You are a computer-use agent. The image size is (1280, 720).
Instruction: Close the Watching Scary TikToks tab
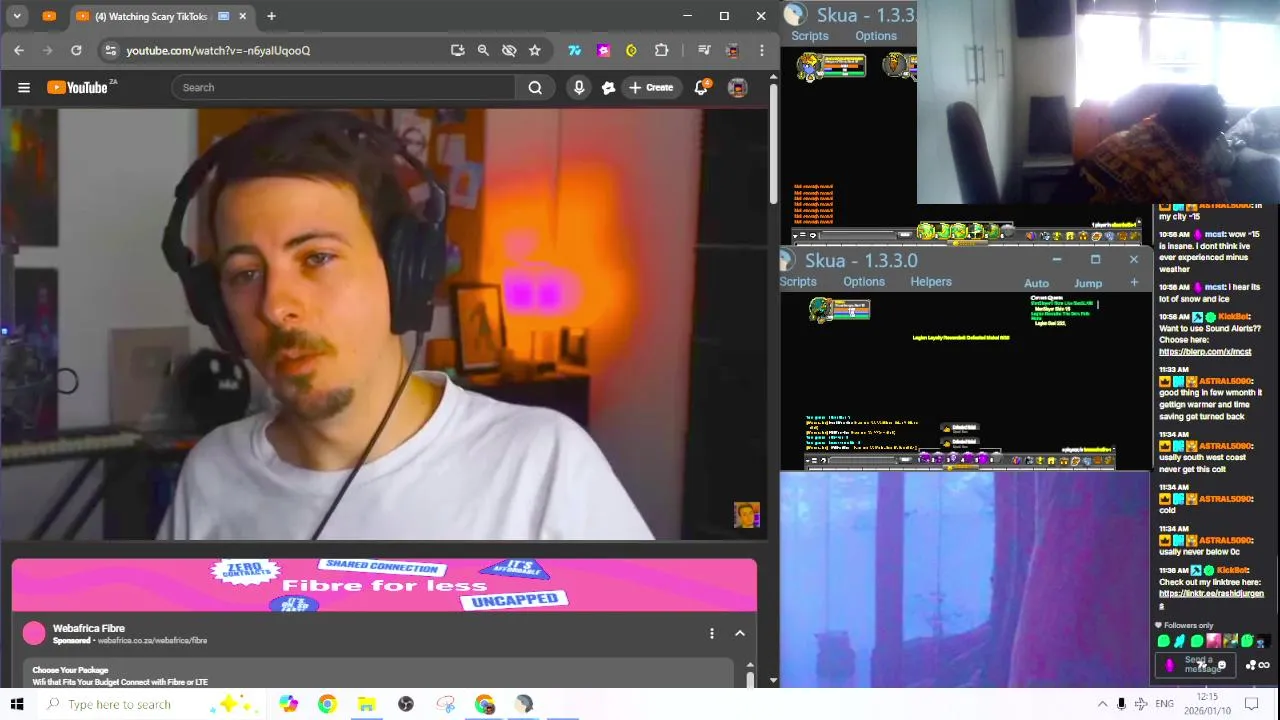coord(242,16)
